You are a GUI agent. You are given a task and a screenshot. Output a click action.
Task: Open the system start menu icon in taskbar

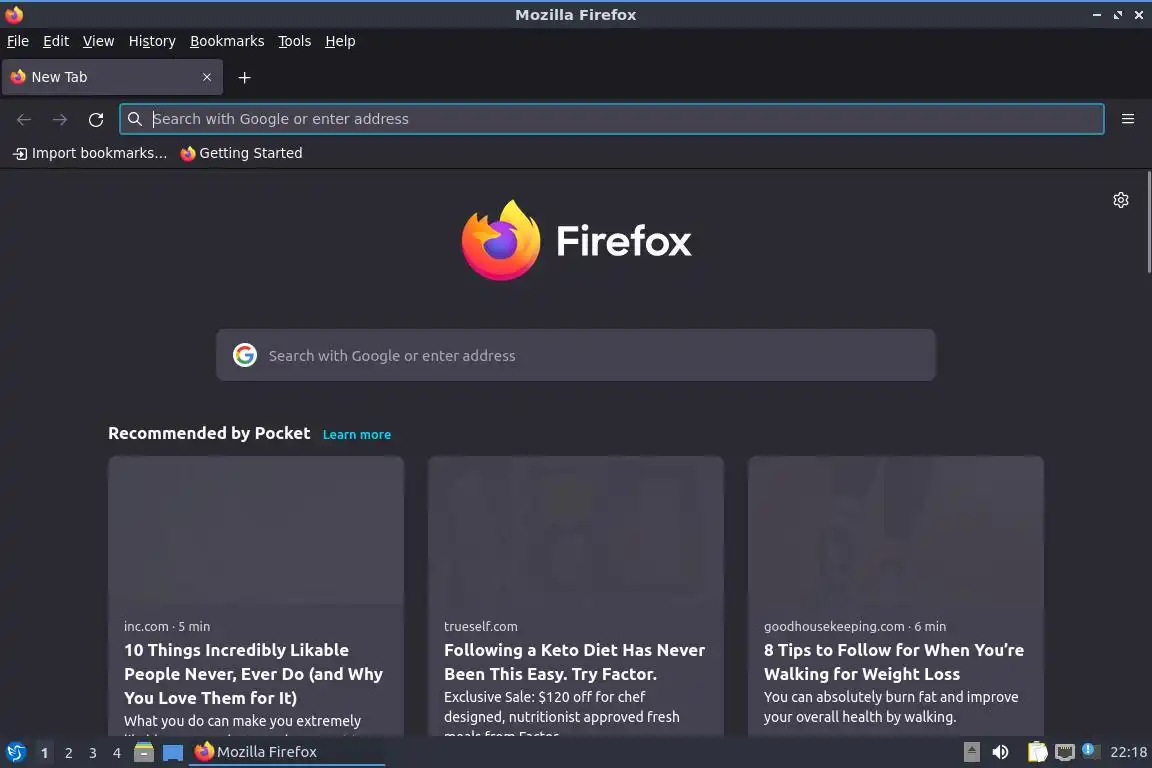16,752
